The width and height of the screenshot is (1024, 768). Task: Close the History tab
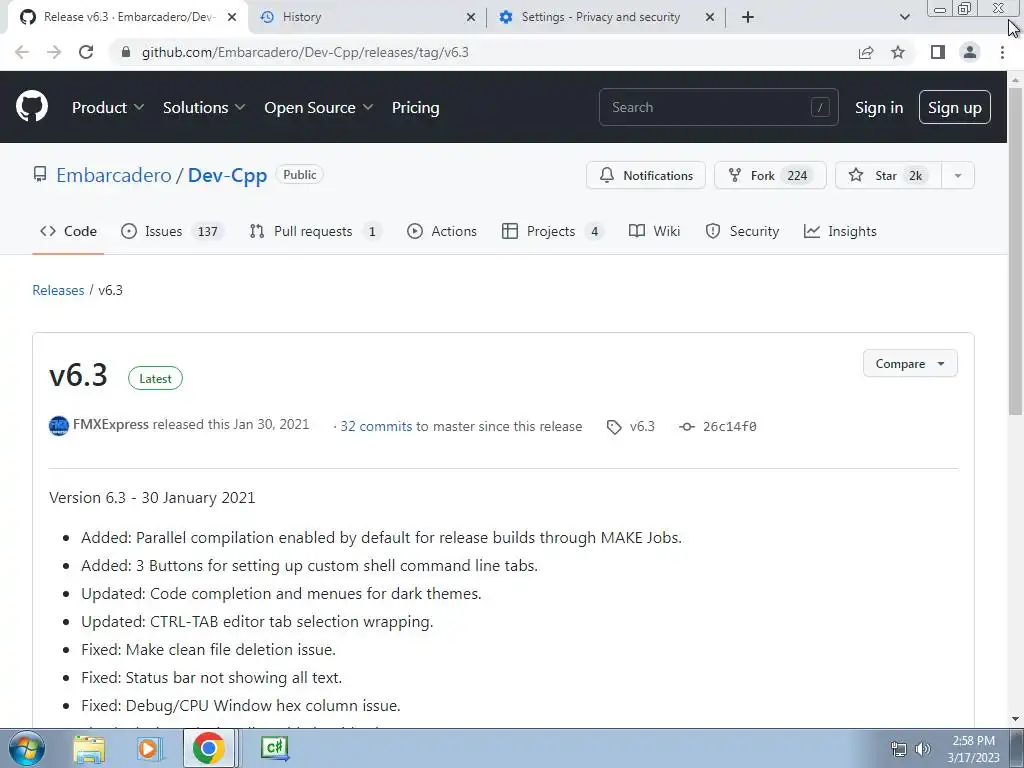[470, 17]
